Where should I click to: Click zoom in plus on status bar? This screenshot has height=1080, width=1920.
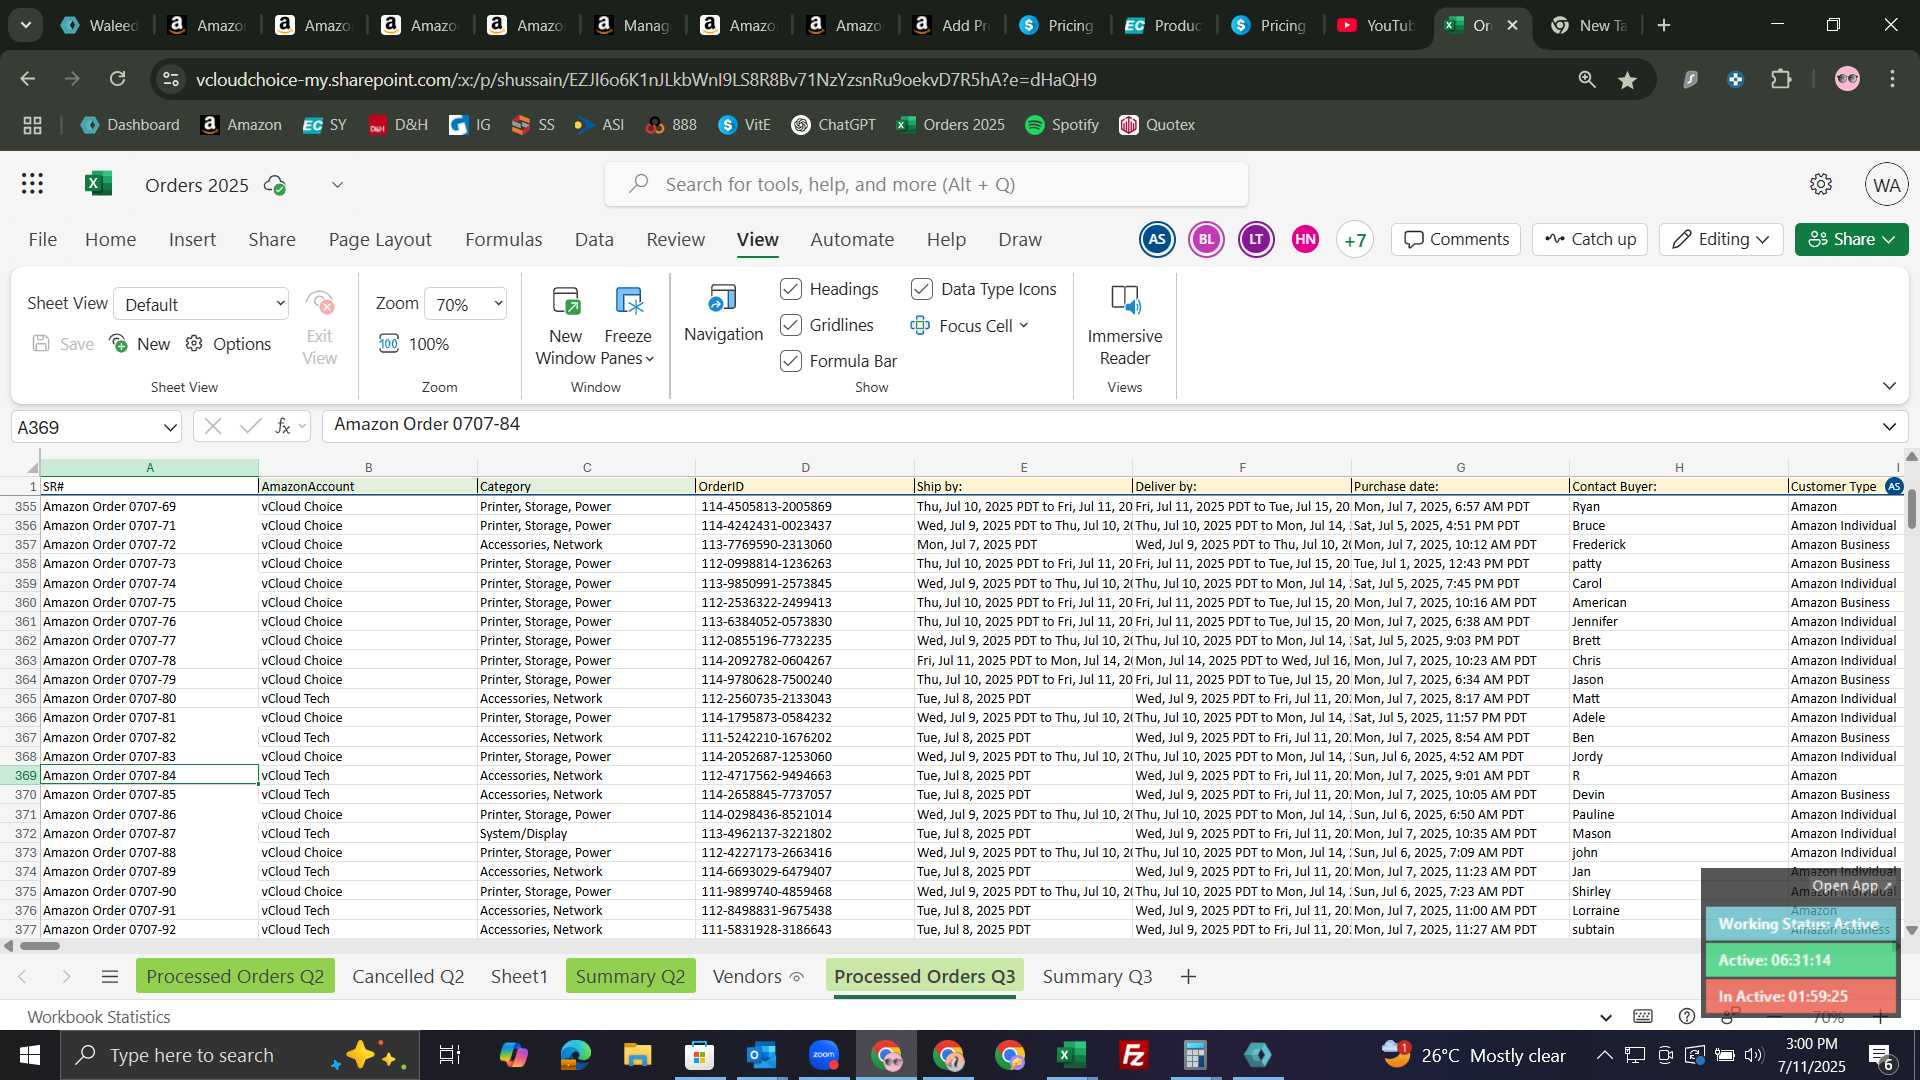point(1880,1018)
